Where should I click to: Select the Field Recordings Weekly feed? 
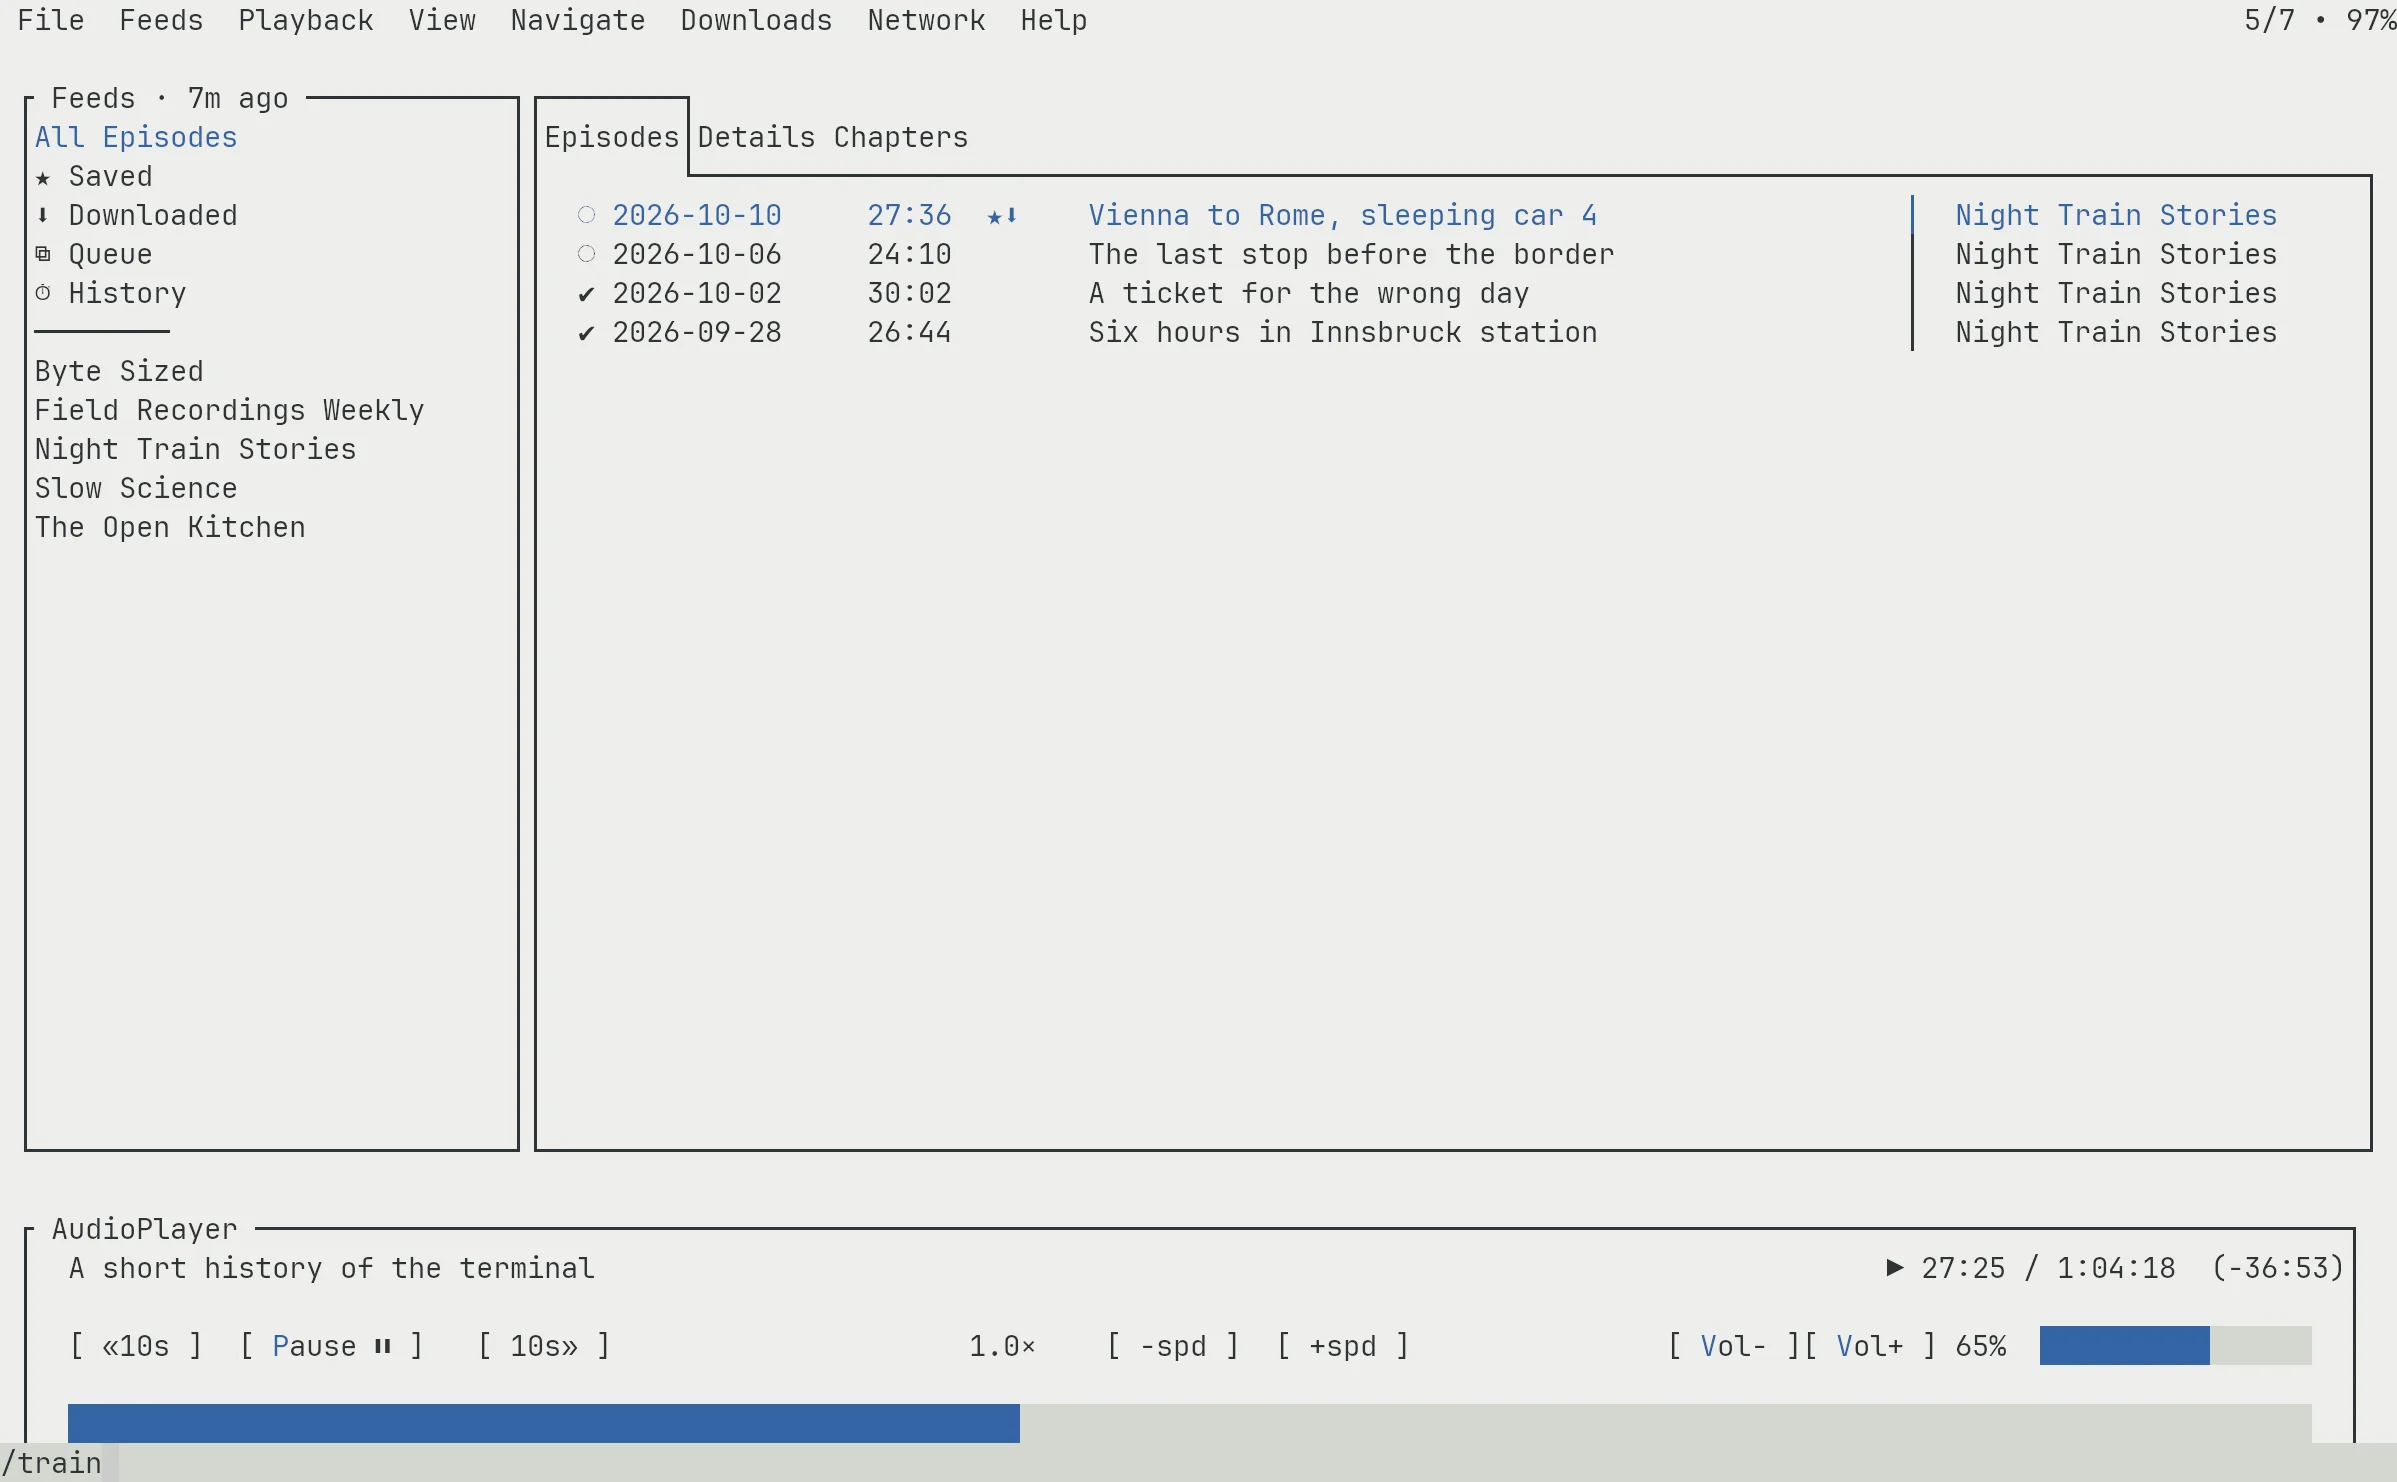point(230,410)
